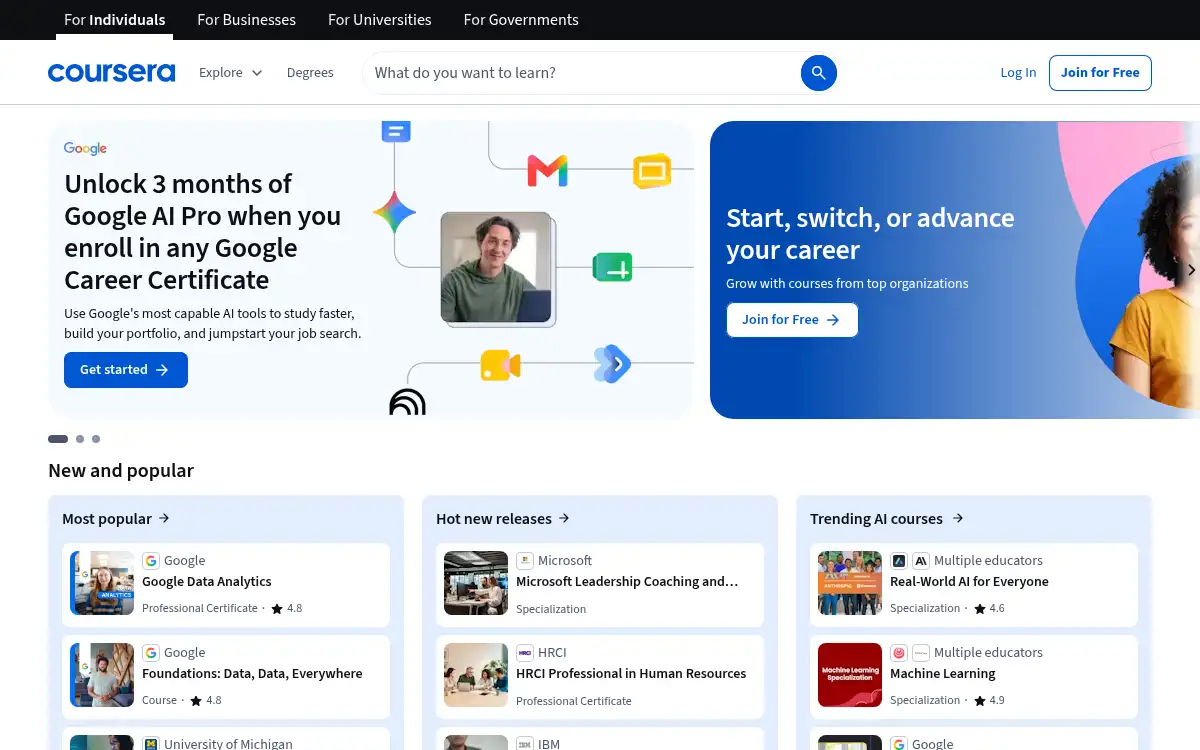Click the Machine Learning course title

pyautogui.click(x=943, y=674)
